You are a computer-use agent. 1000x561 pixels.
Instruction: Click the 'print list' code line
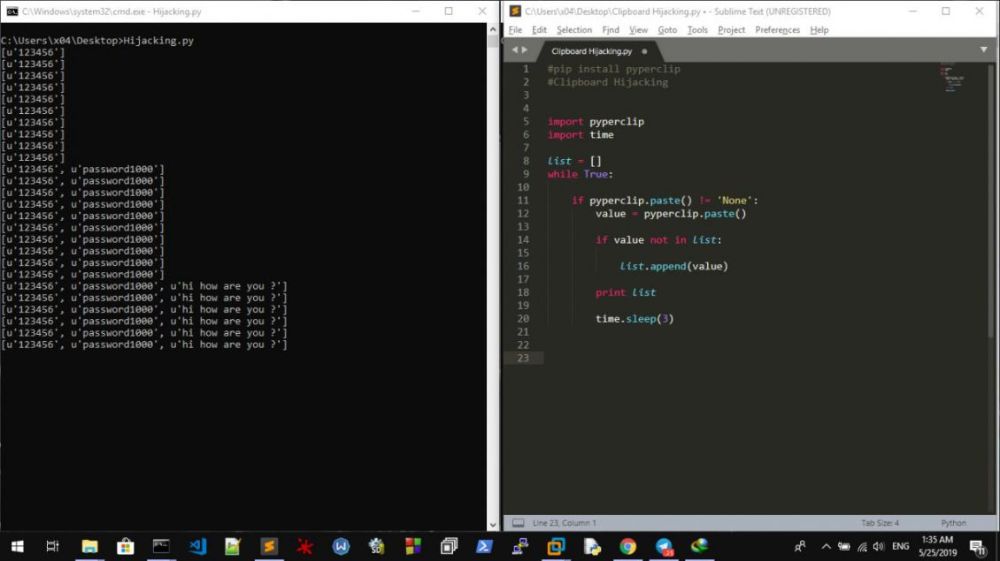point(625,293)
